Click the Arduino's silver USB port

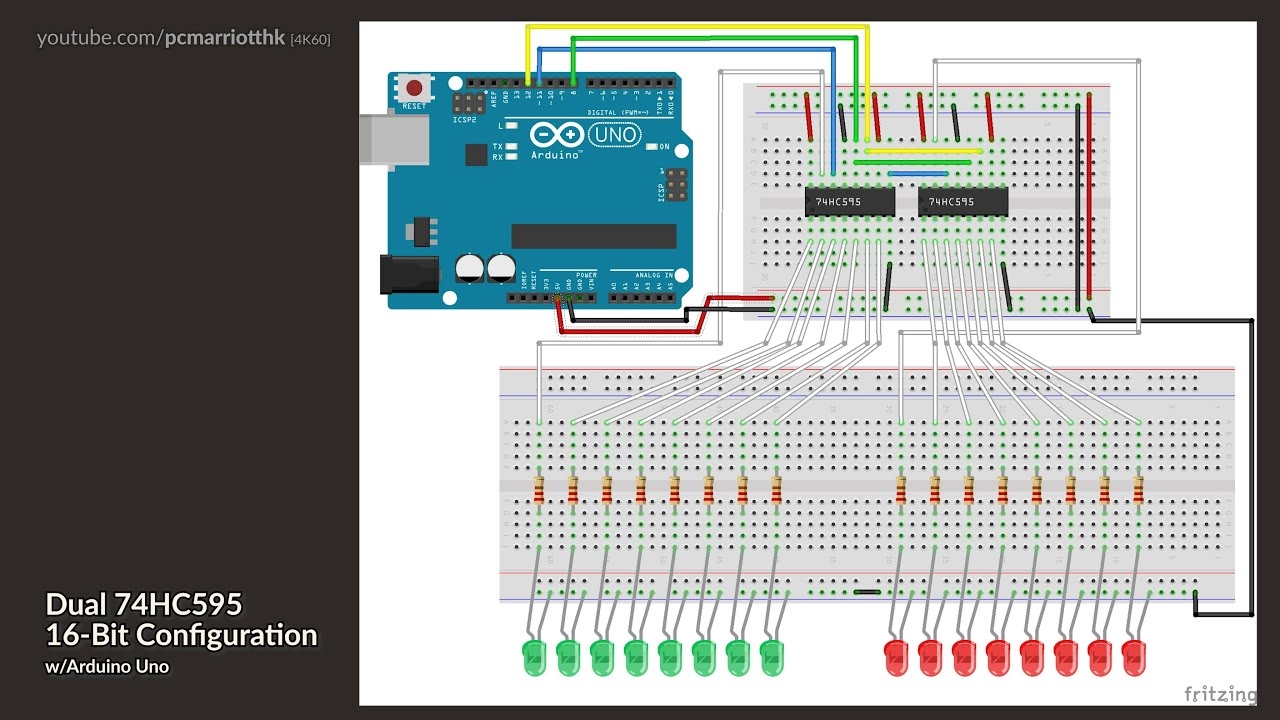[394, 139]
